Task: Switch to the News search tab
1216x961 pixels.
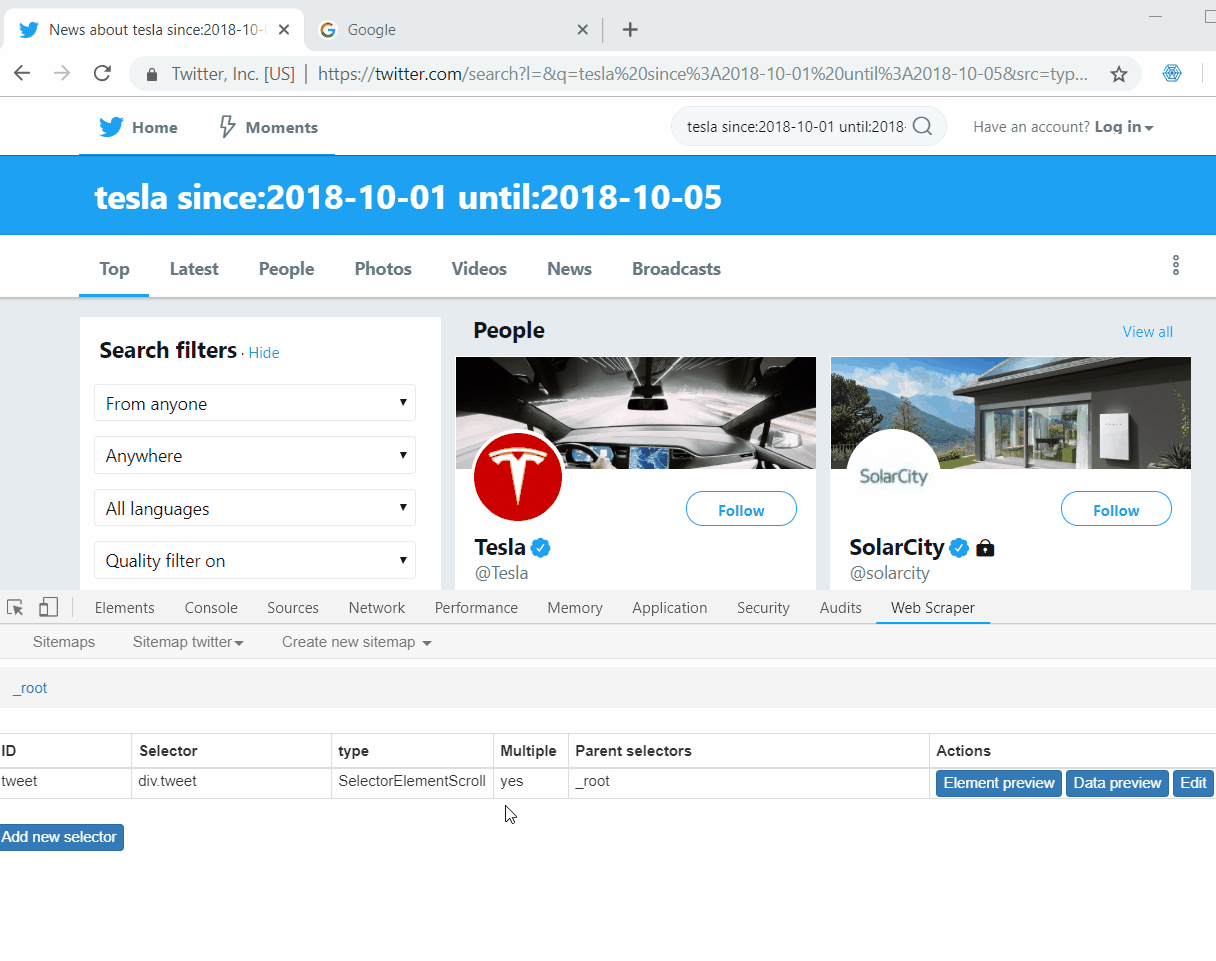Action: coord(569,269)
